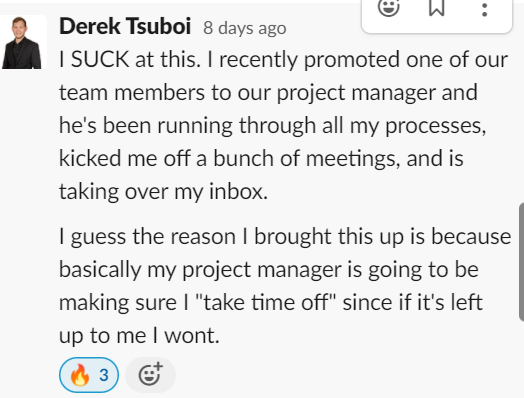The height and width of the screenshot is (398, 524).
Task: Open the '8 days ago' timestamp link
Action: [245, 28]
